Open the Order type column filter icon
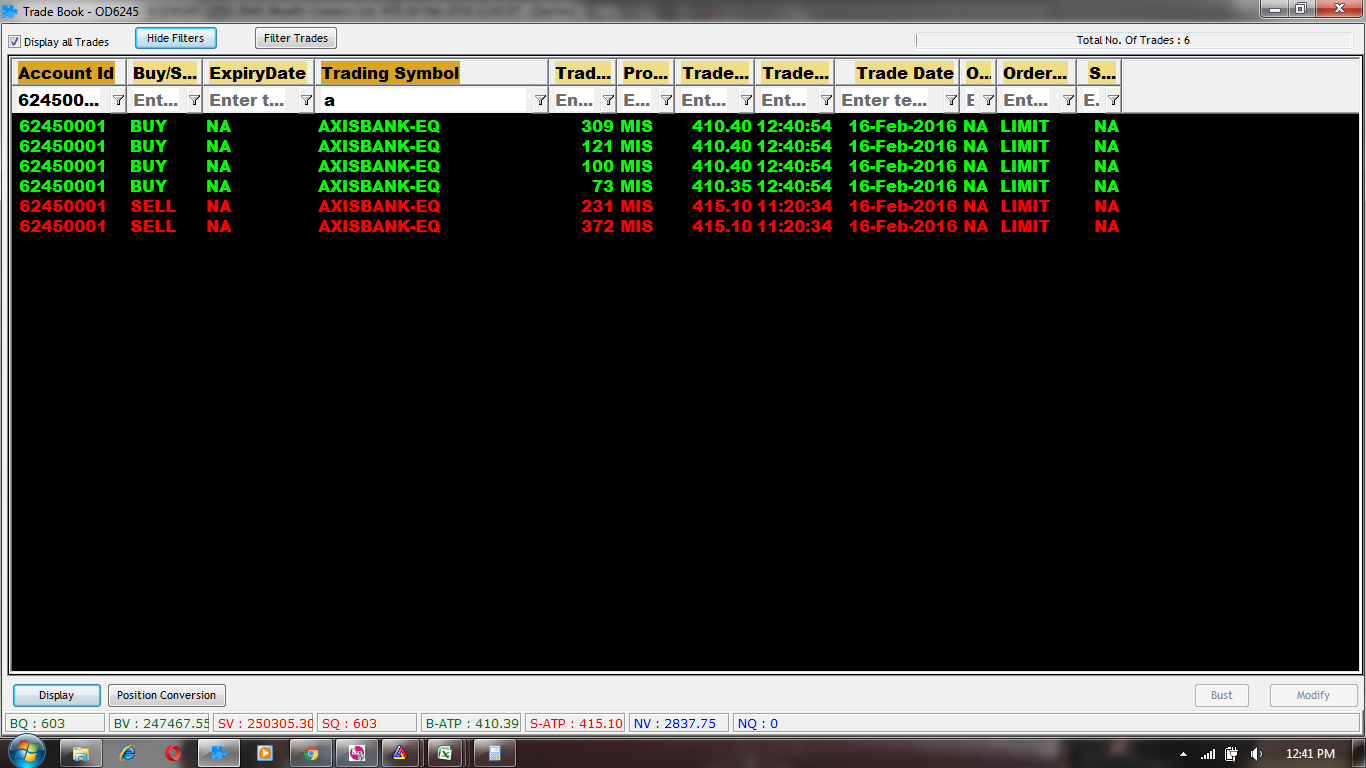The height and width of the screenshot is (768, 1366). click(x=1068, y=100)
